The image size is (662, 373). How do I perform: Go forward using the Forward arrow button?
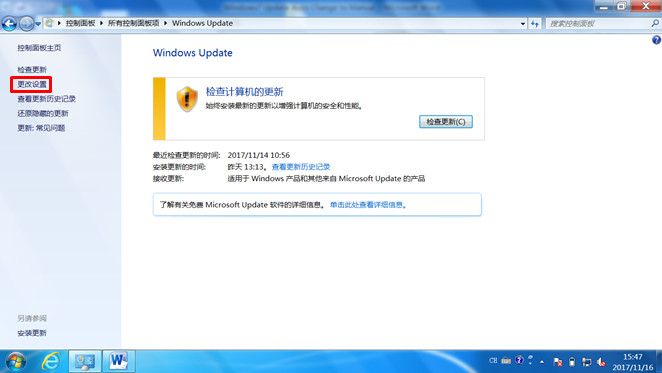pyautogui.click(x=26, y=24)
